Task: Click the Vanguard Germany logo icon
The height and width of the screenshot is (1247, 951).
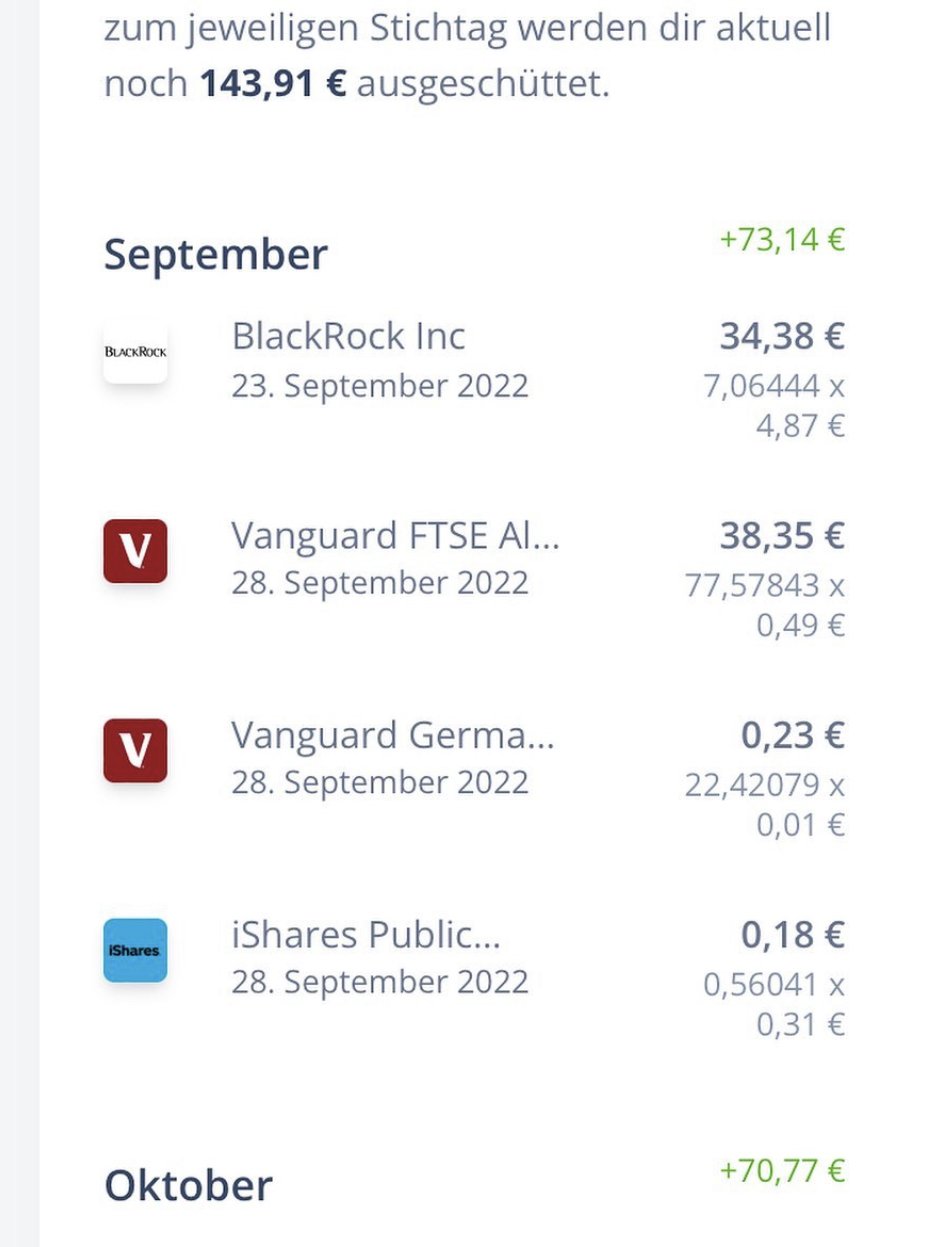Action: click(135, 750)
